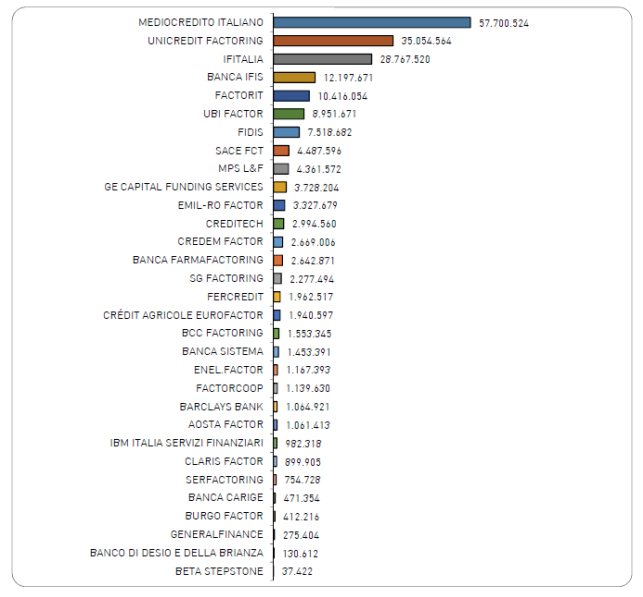Click the MPS L&F label
This screenshot has width=643, height=597.
pos(241,169)
